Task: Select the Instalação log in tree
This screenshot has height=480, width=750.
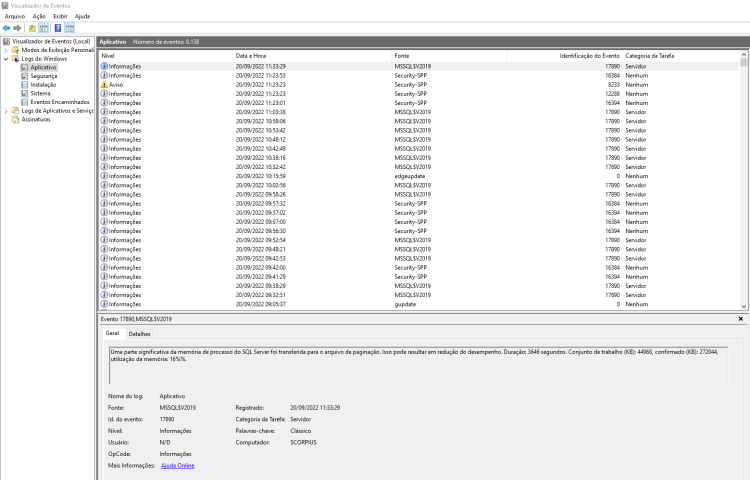Action: tap(44, 85)
